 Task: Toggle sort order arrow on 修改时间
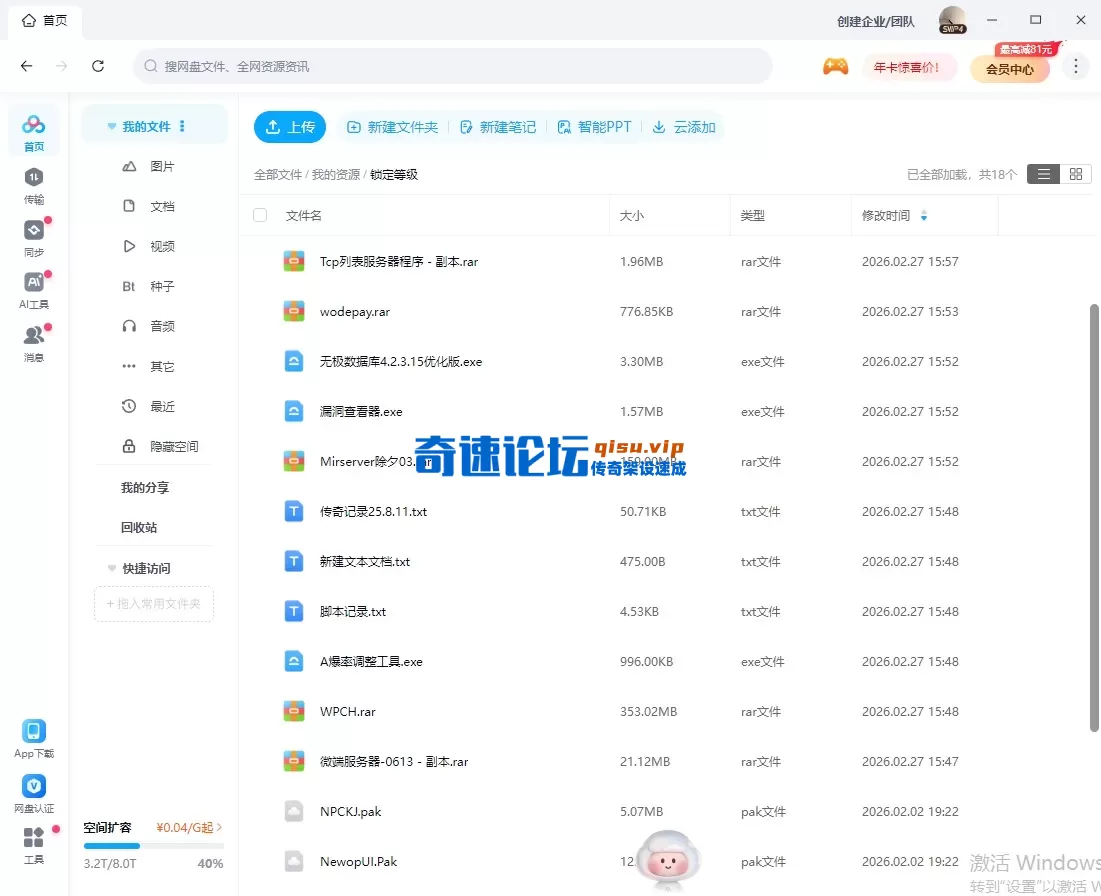coord(923,215)
